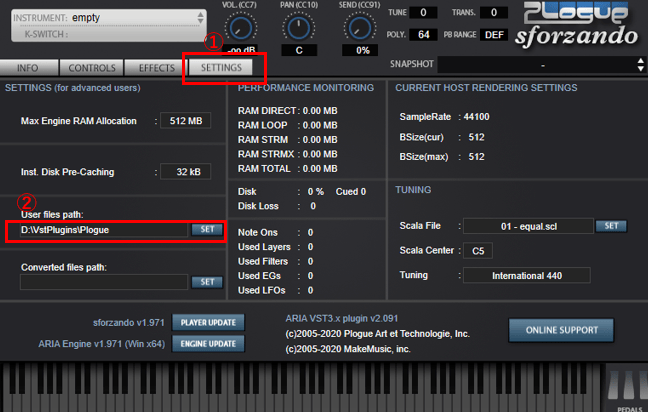
Task: Click SET next to Converted files path
Action: pos(207,282)
